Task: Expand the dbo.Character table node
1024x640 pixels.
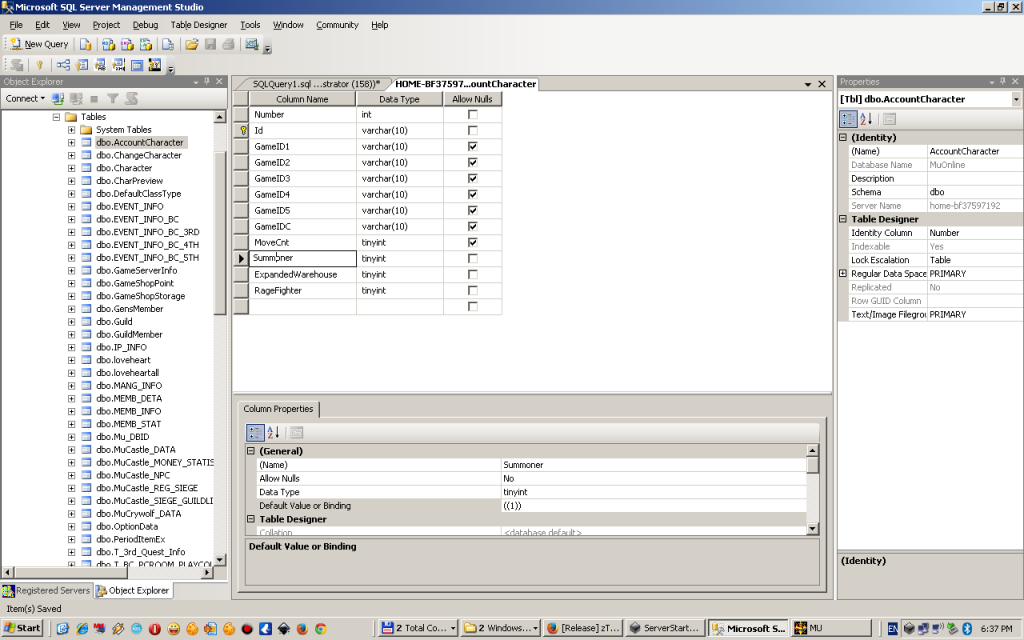Action: (x=71, y=168)
